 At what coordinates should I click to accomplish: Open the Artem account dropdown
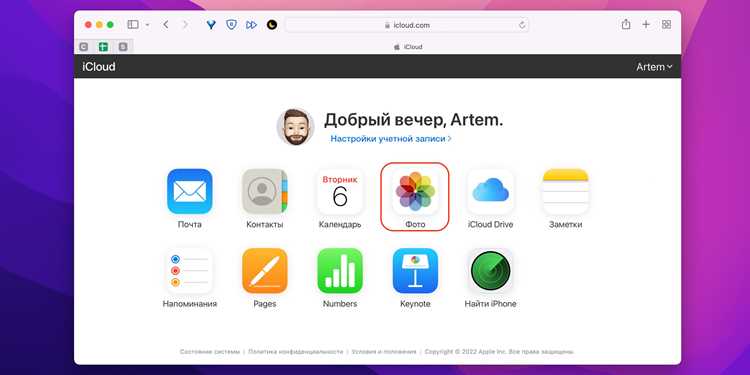tap(654, 67)
